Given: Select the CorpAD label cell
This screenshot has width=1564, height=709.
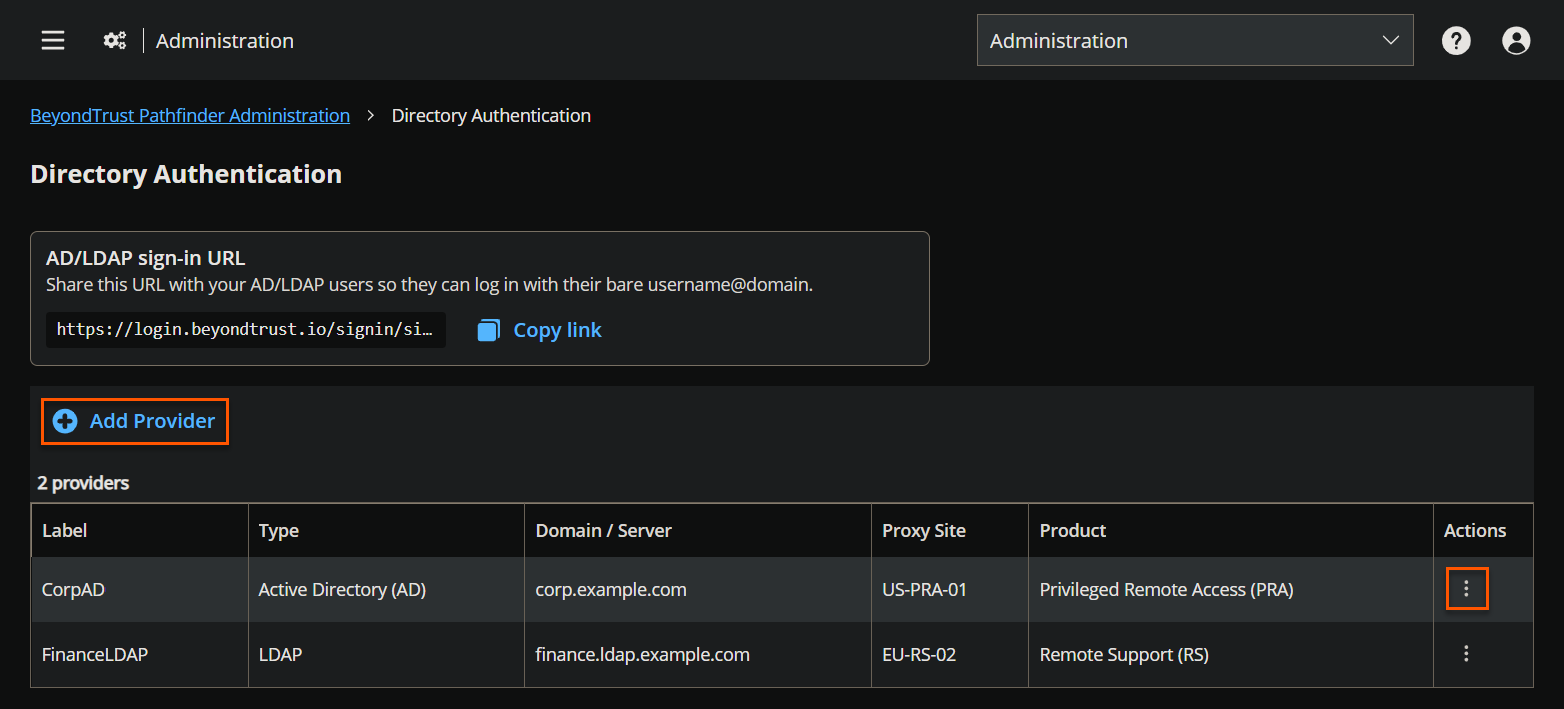Looking at the screenshot, I should tap(139, 590).
